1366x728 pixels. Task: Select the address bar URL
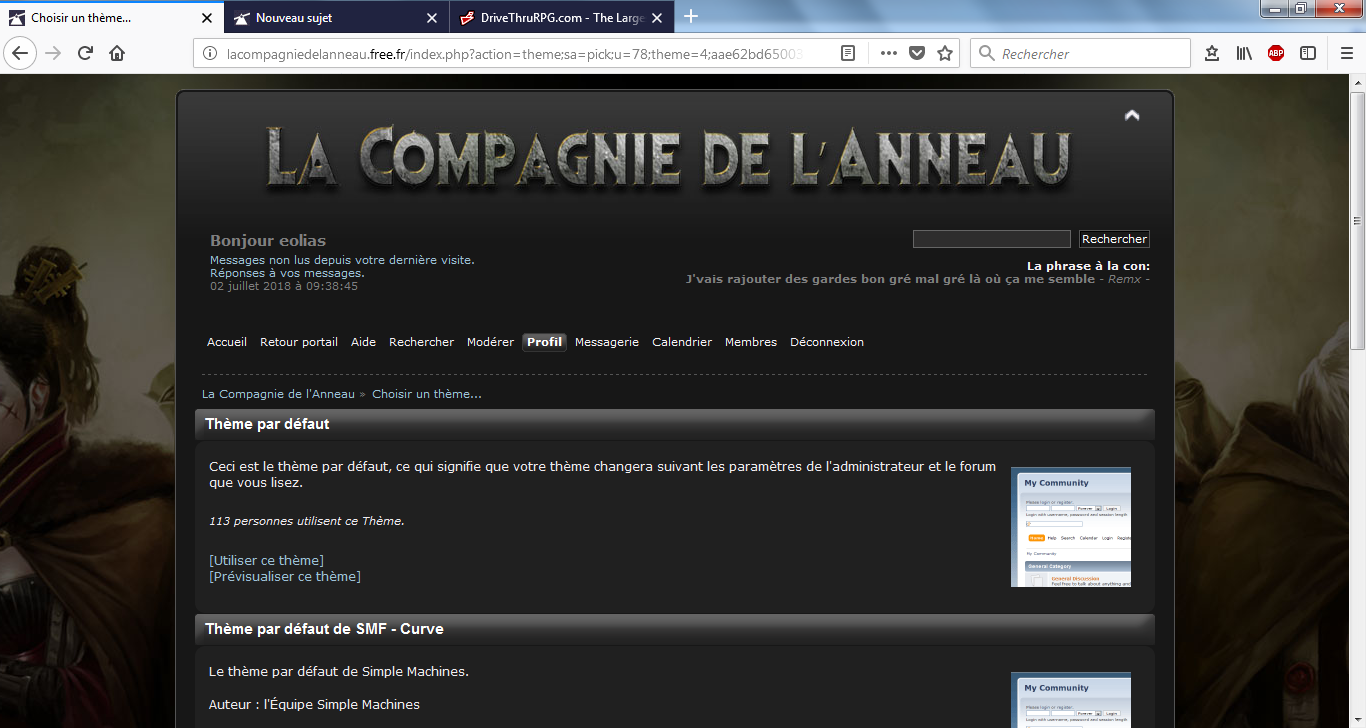tap(514, 54)
